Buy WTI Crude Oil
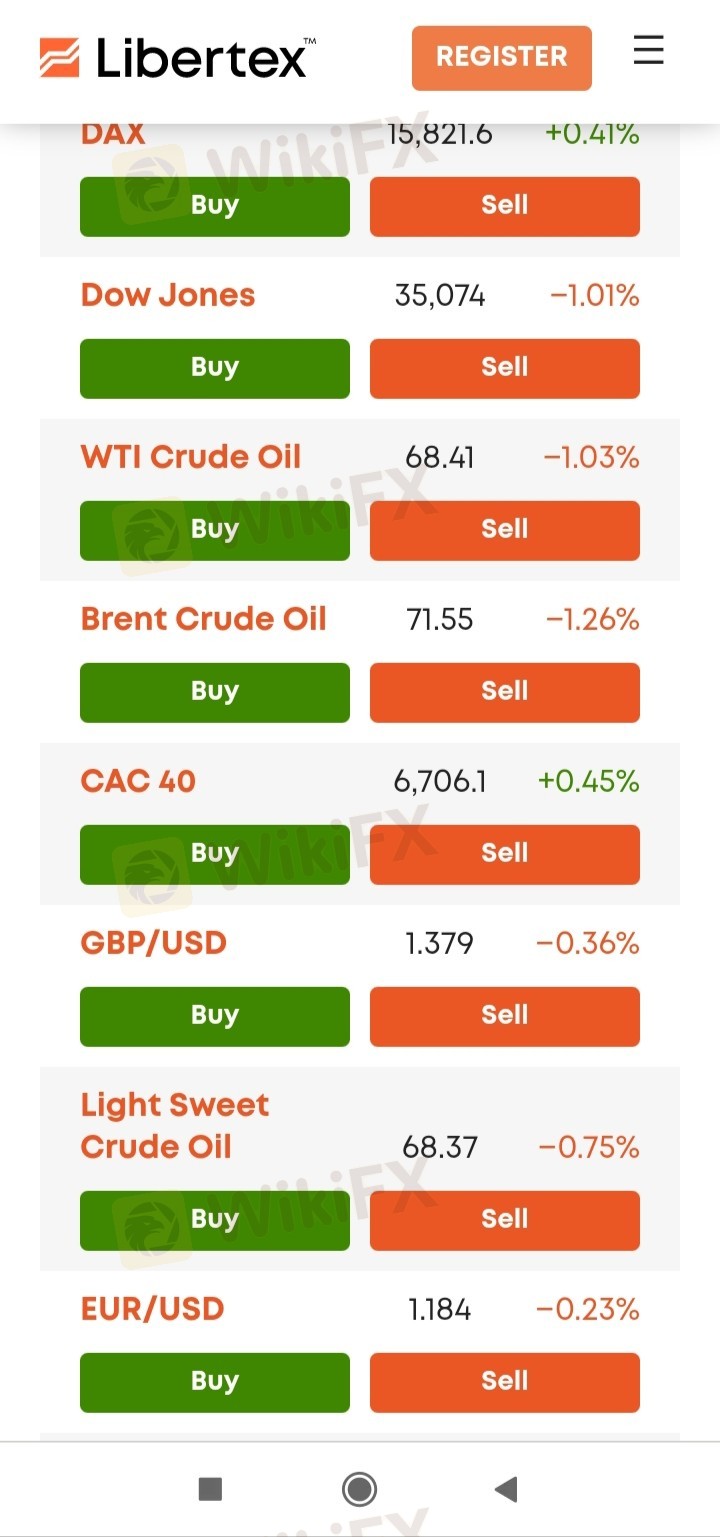 tap(215, 530)
